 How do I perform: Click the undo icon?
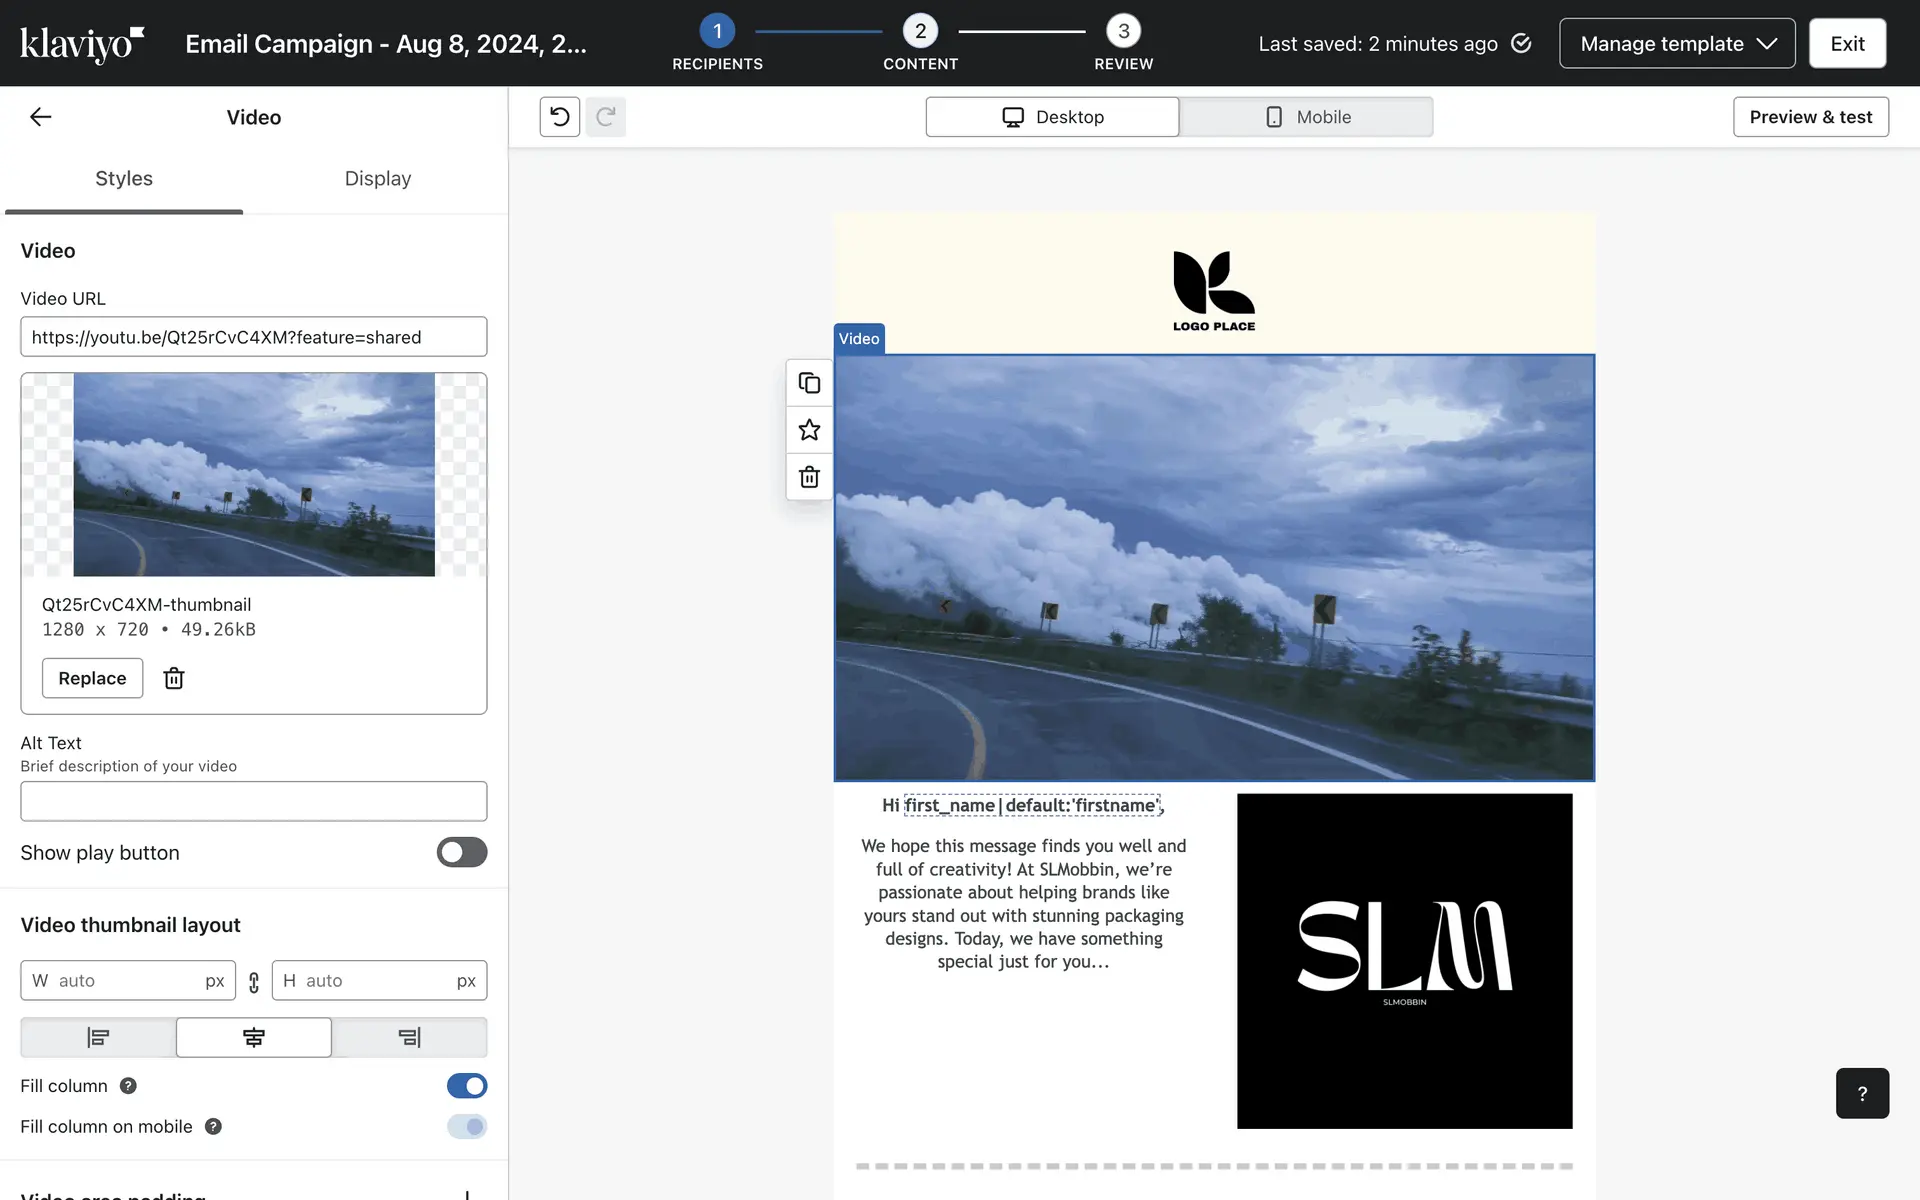pos(560,117)
